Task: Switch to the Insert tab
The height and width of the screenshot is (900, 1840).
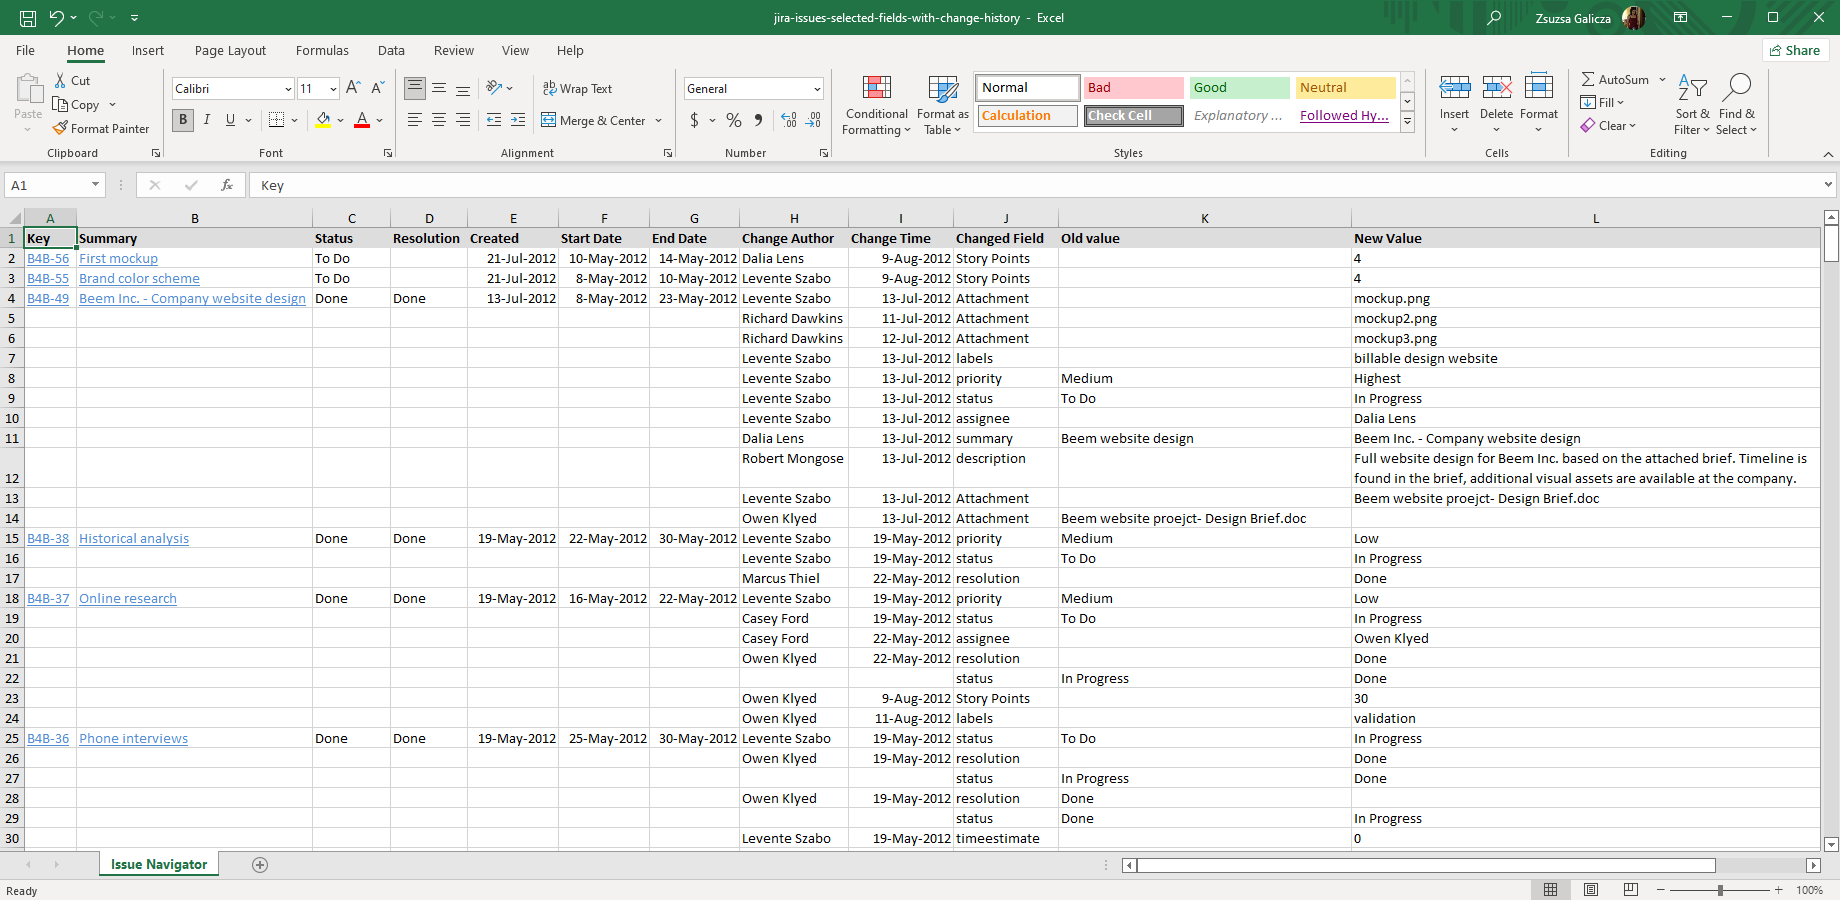Action: 148,50
